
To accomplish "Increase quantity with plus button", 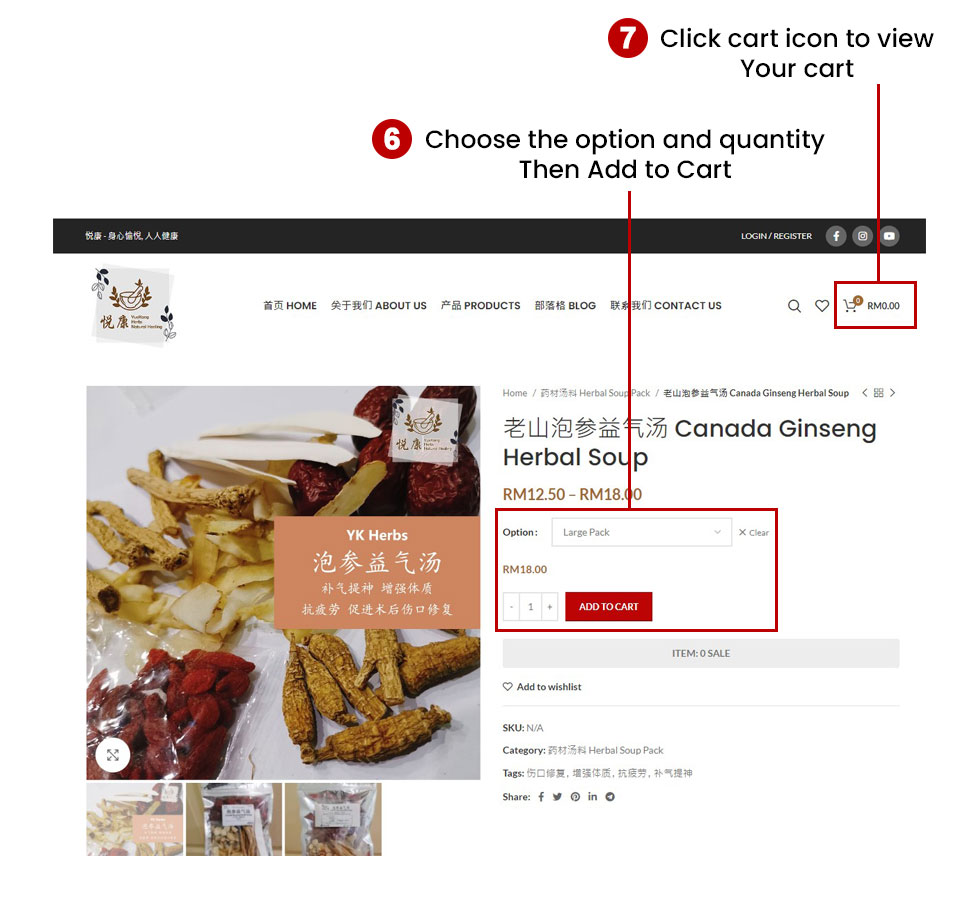I will click(550, 607).
